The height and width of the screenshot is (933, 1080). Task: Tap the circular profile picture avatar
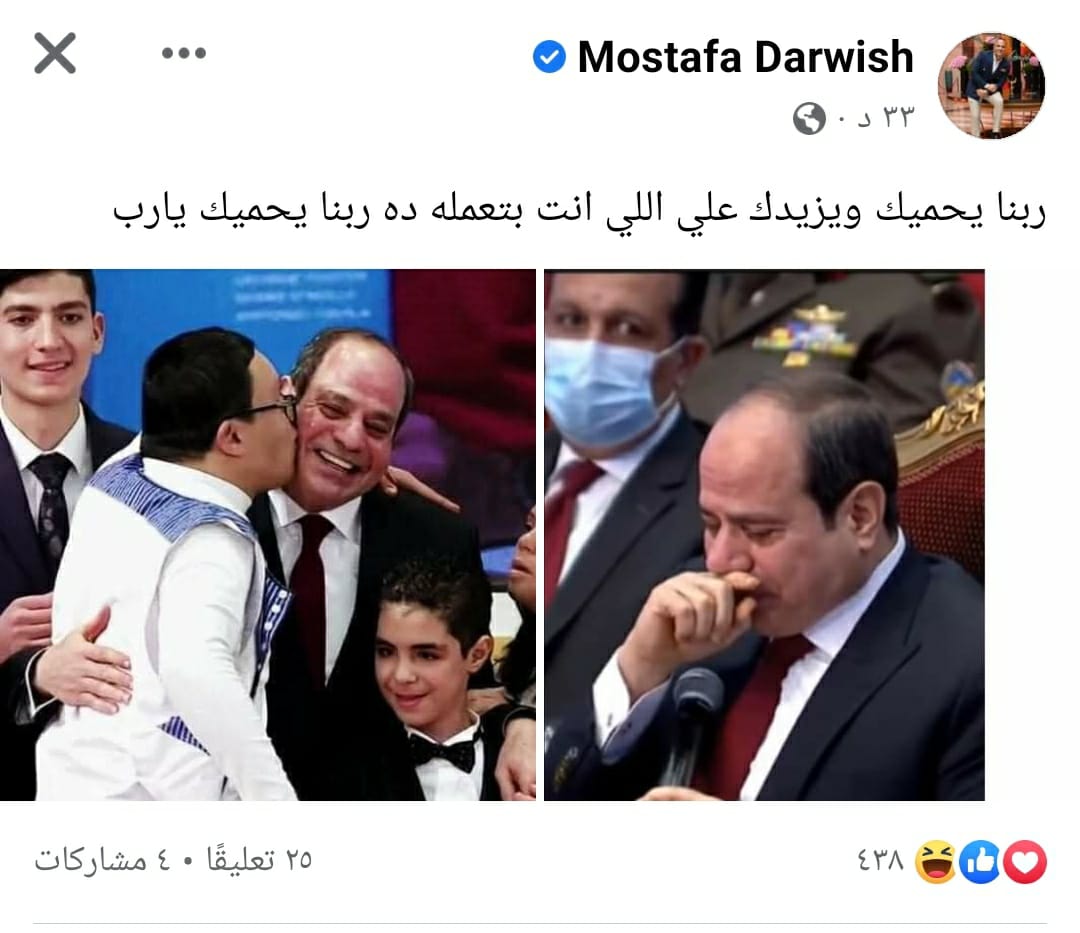[991, 85]
